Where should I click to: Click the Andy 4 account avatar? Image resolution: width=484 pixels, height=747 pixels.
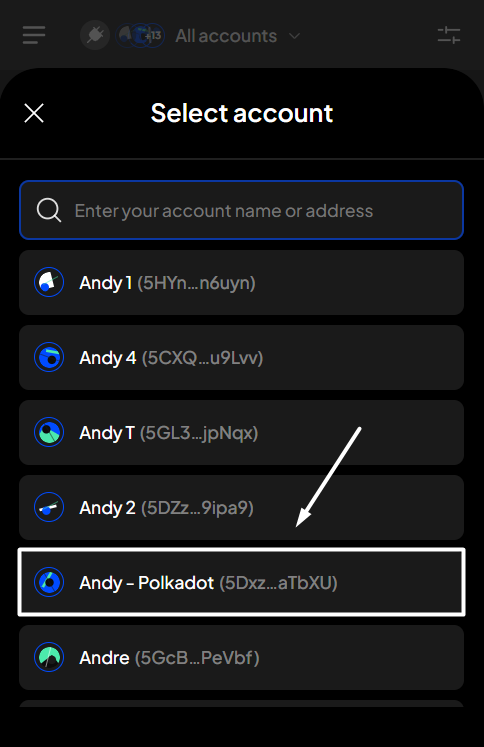(x=49, y=357)
